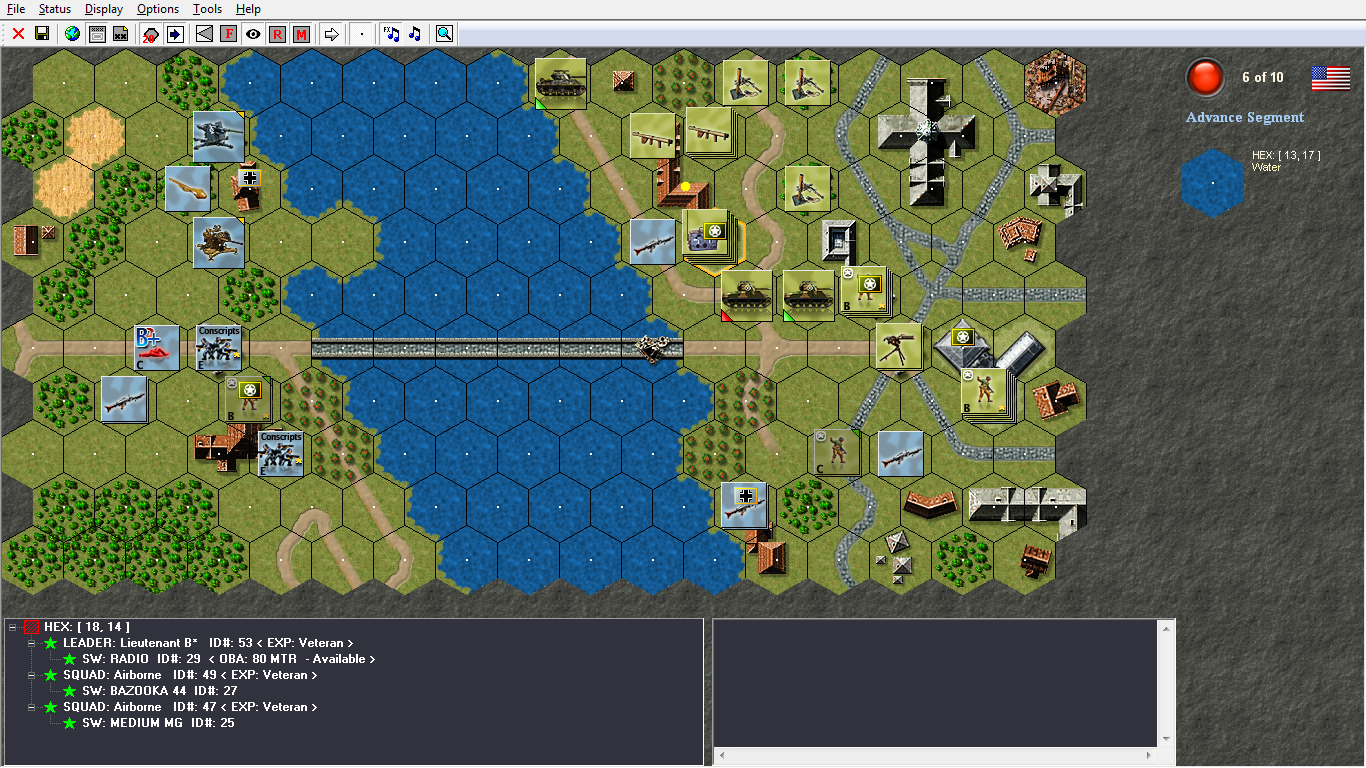Collapse the LEADER: Lieutenant B* node
Viewport: 1366px width, 768px height.
coord(31,643)
